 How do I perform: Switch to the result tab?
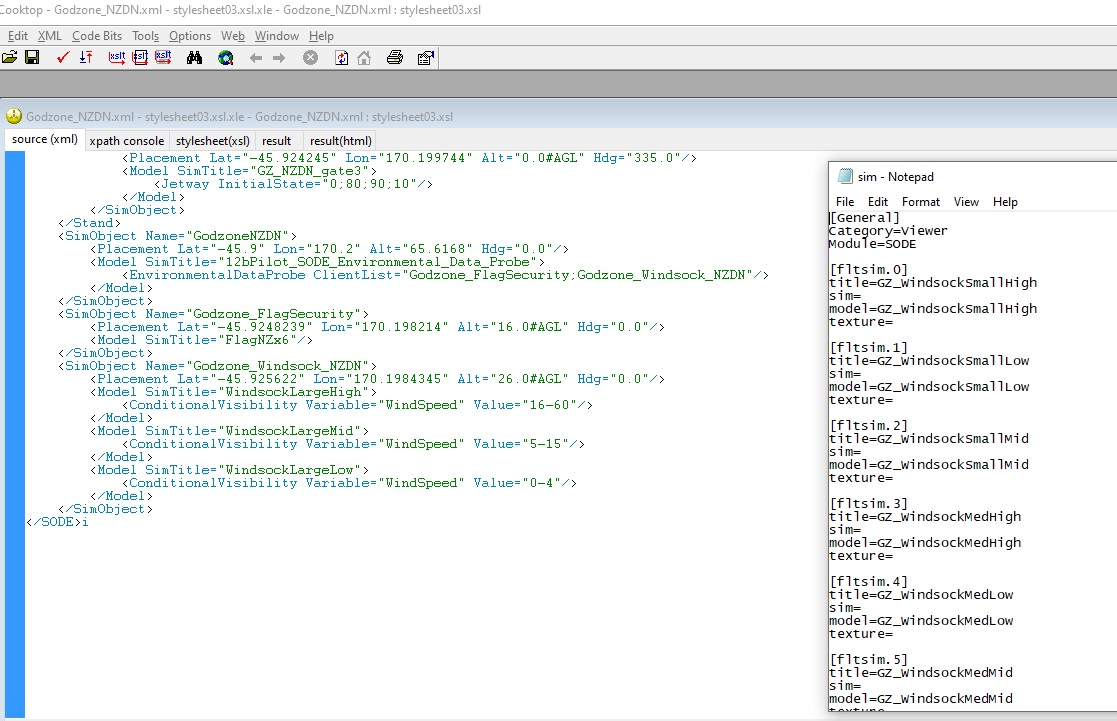pyautogui.click(x=276, y=141)
